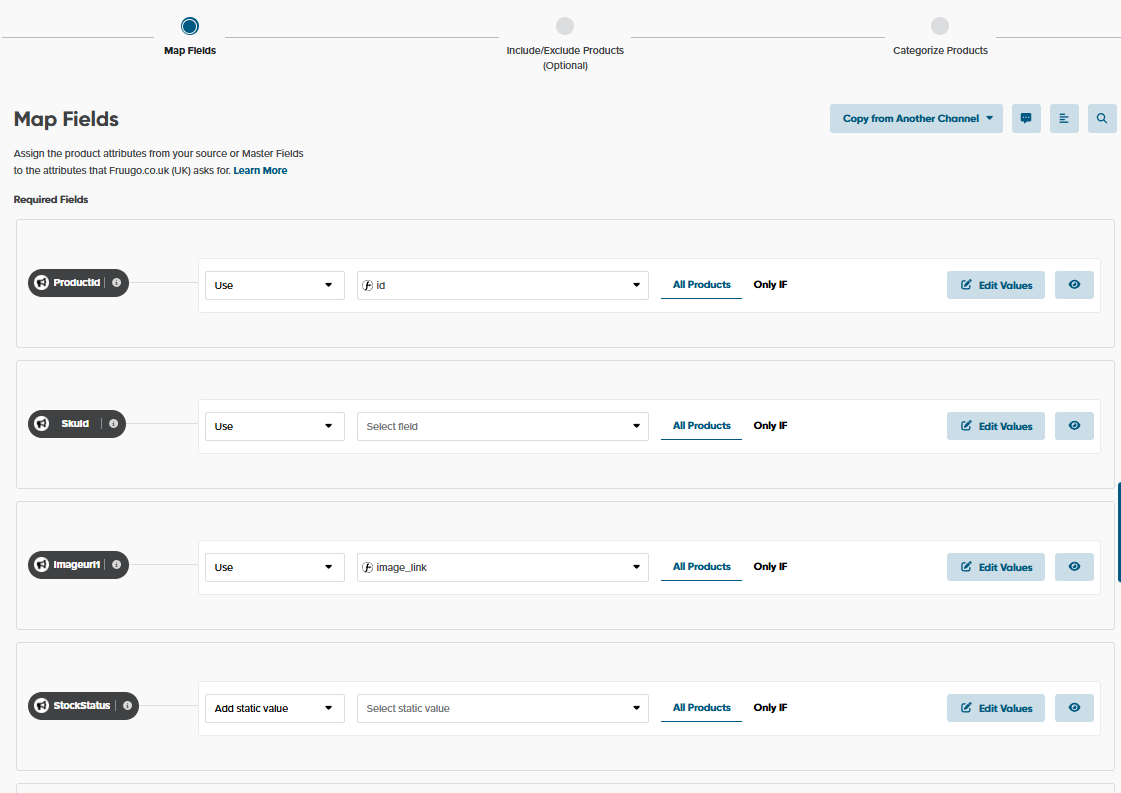This screenshot has height=793, width=1121.
Task: Open StockStatus Add static value dropdown
Action: (x=274, y=708)
